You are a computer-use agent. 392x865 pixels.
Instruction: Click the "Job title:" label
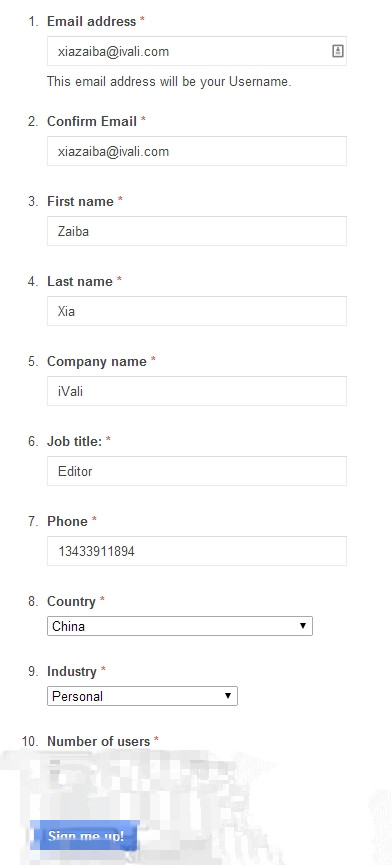click(x=74, y=441)
